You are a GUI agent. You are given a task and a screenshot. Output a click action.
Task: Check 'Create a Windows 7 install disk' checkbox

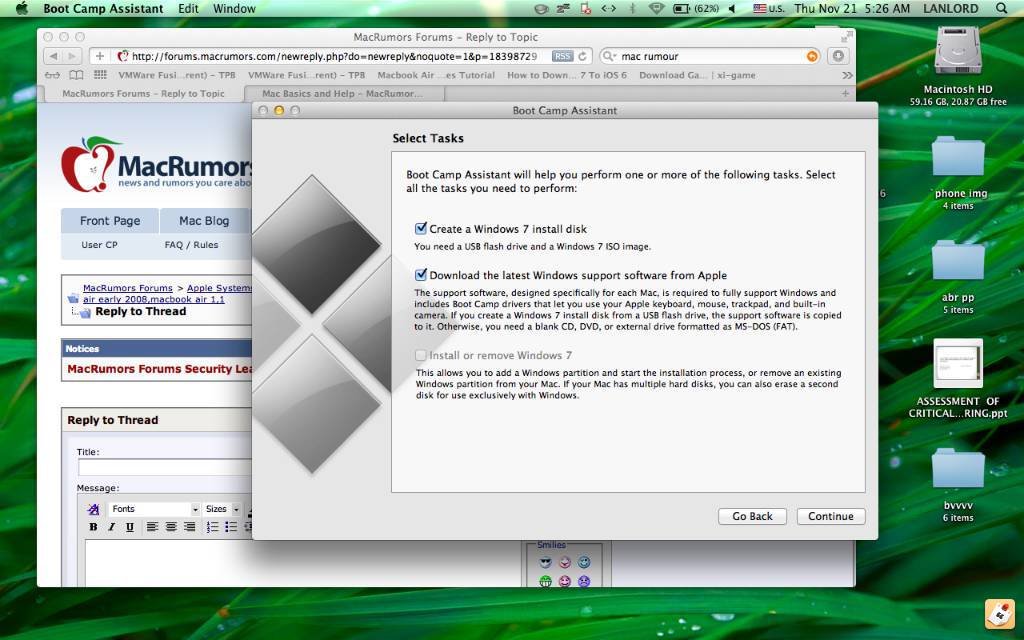(421, 229)
